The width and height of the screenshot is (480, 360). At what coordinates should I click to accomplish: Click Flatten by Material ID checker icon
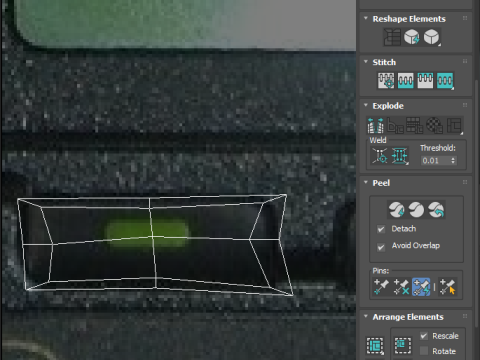434,125
